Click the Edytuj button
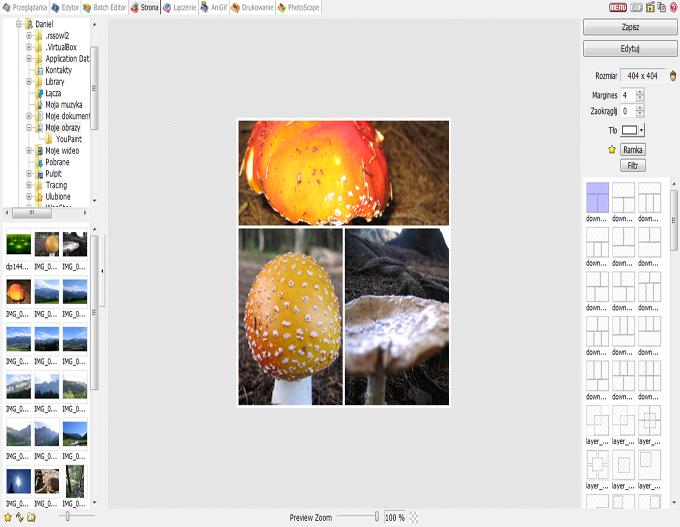The image size is (680, 527). point(630,48)
